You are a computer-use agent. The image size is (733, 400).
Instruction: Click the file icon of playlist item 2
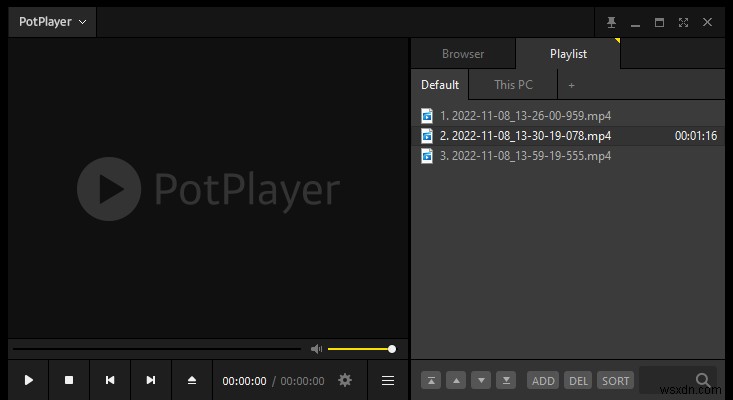click(x=427, y=136)
